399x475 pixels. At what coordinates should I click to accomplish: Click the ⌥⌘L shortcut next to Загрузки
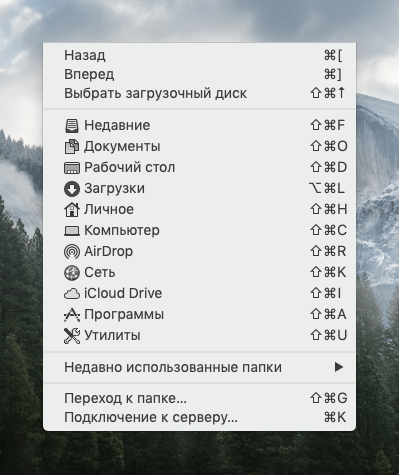[x=327, y=189]
